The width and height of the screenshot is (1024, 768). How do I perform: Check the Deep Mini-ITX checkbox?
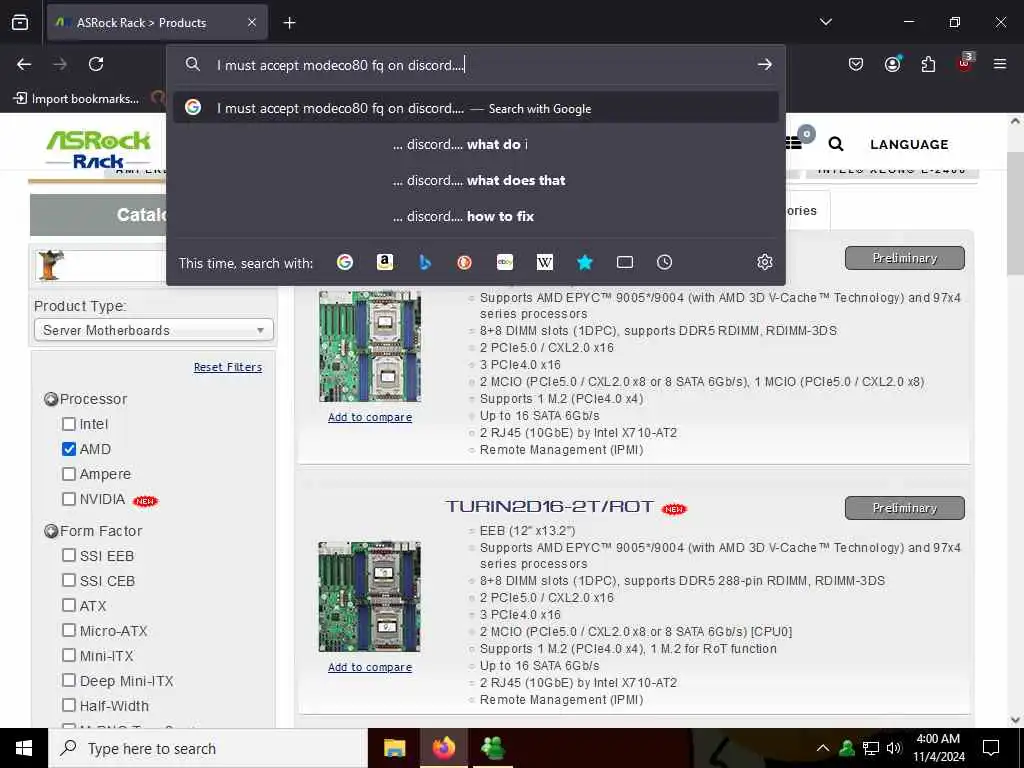coord(69,680)
